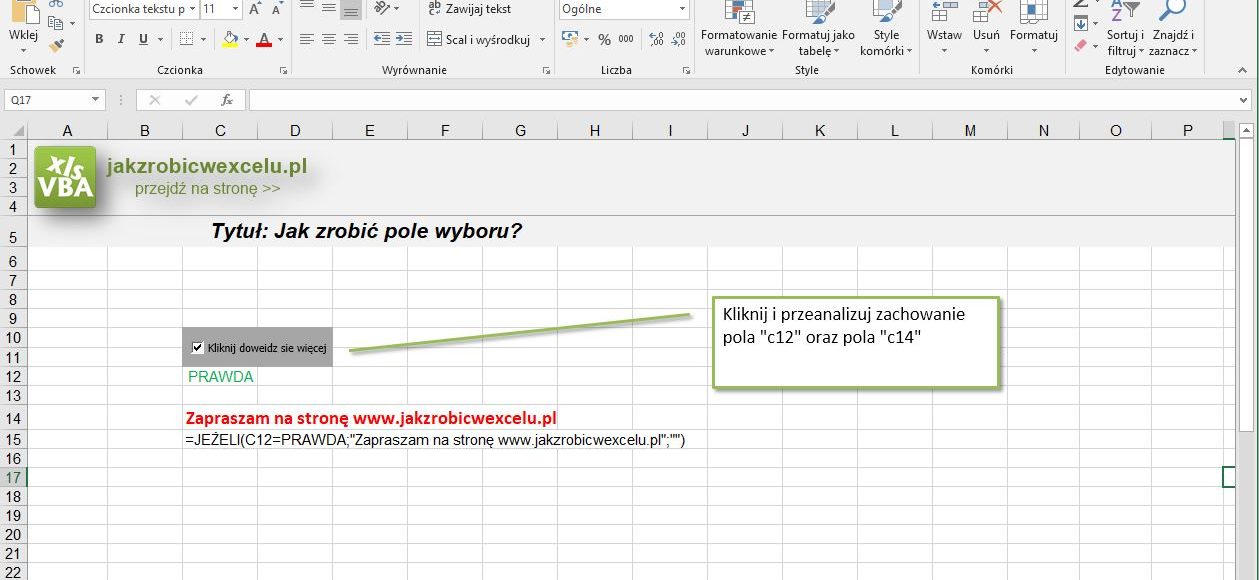Select row 12 header
Screen dimensions: 1259x580
click(x=13, y=377)
